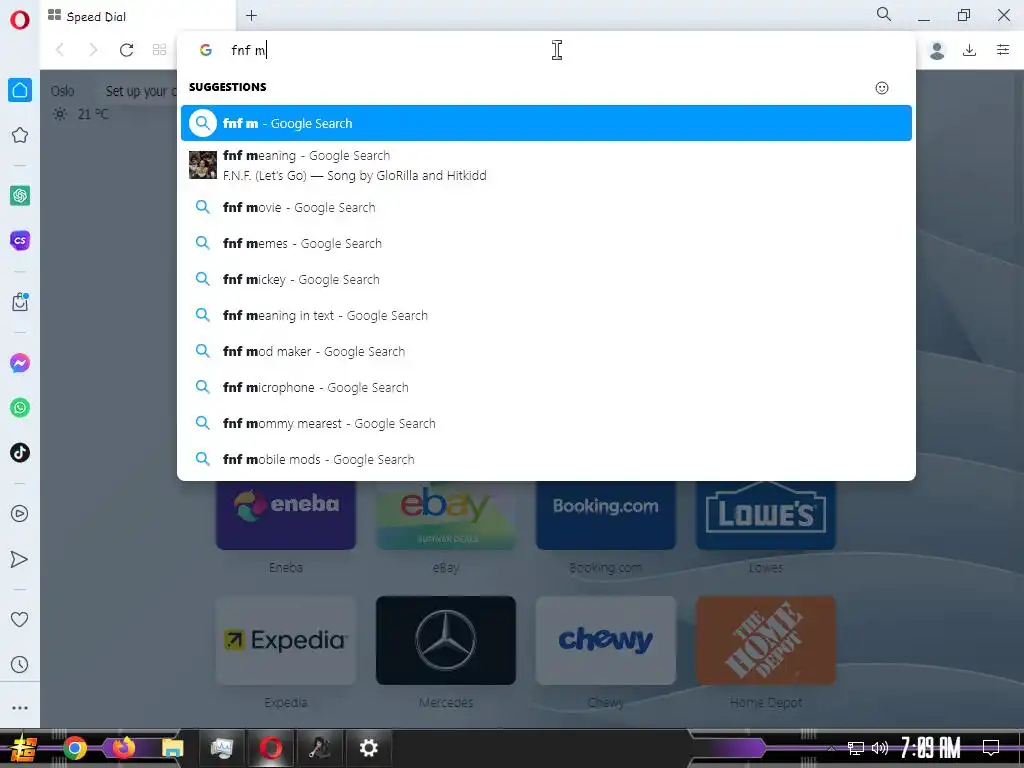This screenshot has height=768, width=1024.
Task: Click the Oslo weather location label
Action: coord(63,91)
